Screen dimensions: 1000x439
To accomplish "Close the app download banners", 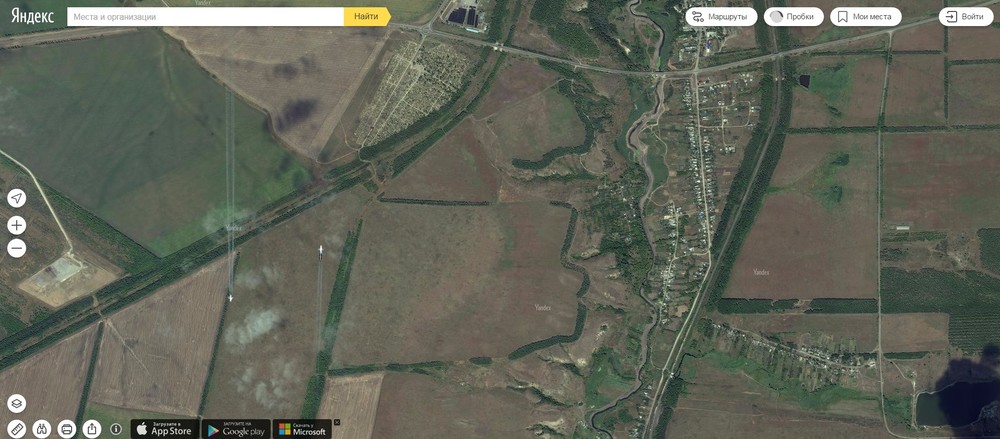I will [337, 422].
